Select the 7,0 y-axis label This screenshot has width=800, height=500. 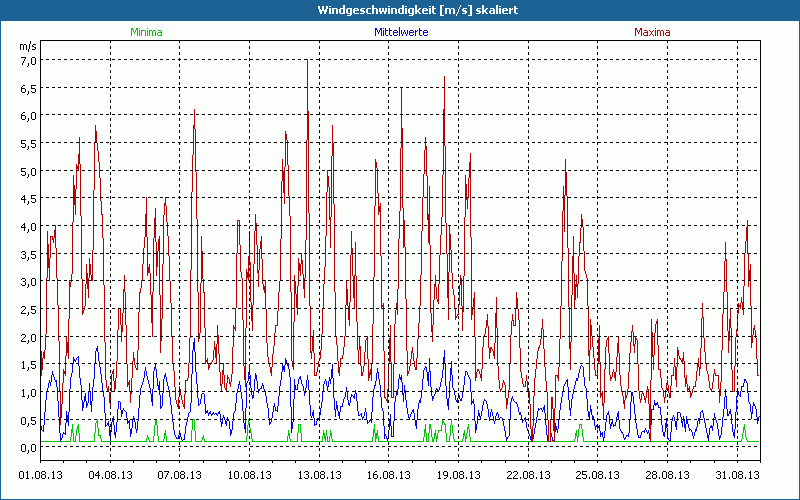click(x=27, y=60)
